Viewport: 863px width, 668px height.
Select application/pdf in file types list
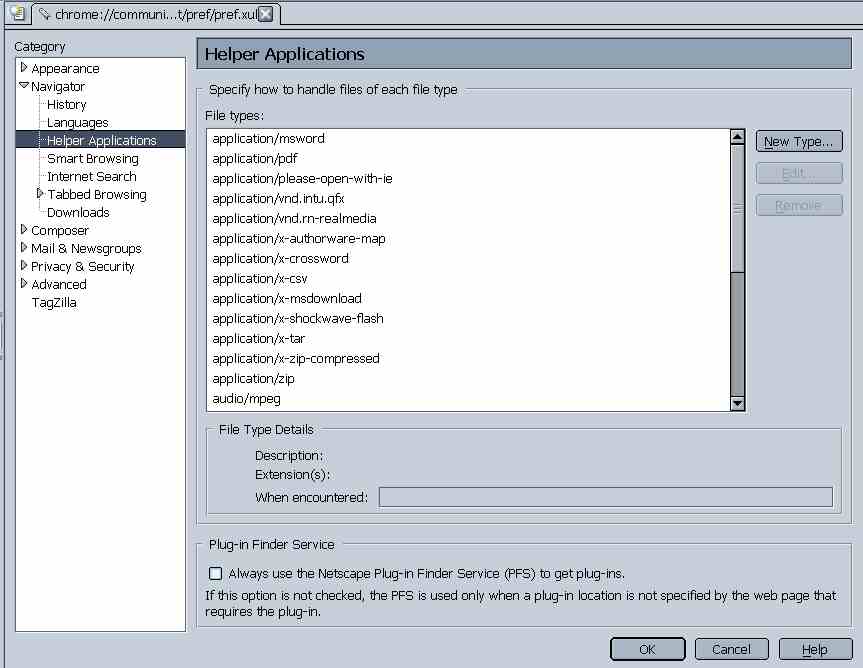255,159
